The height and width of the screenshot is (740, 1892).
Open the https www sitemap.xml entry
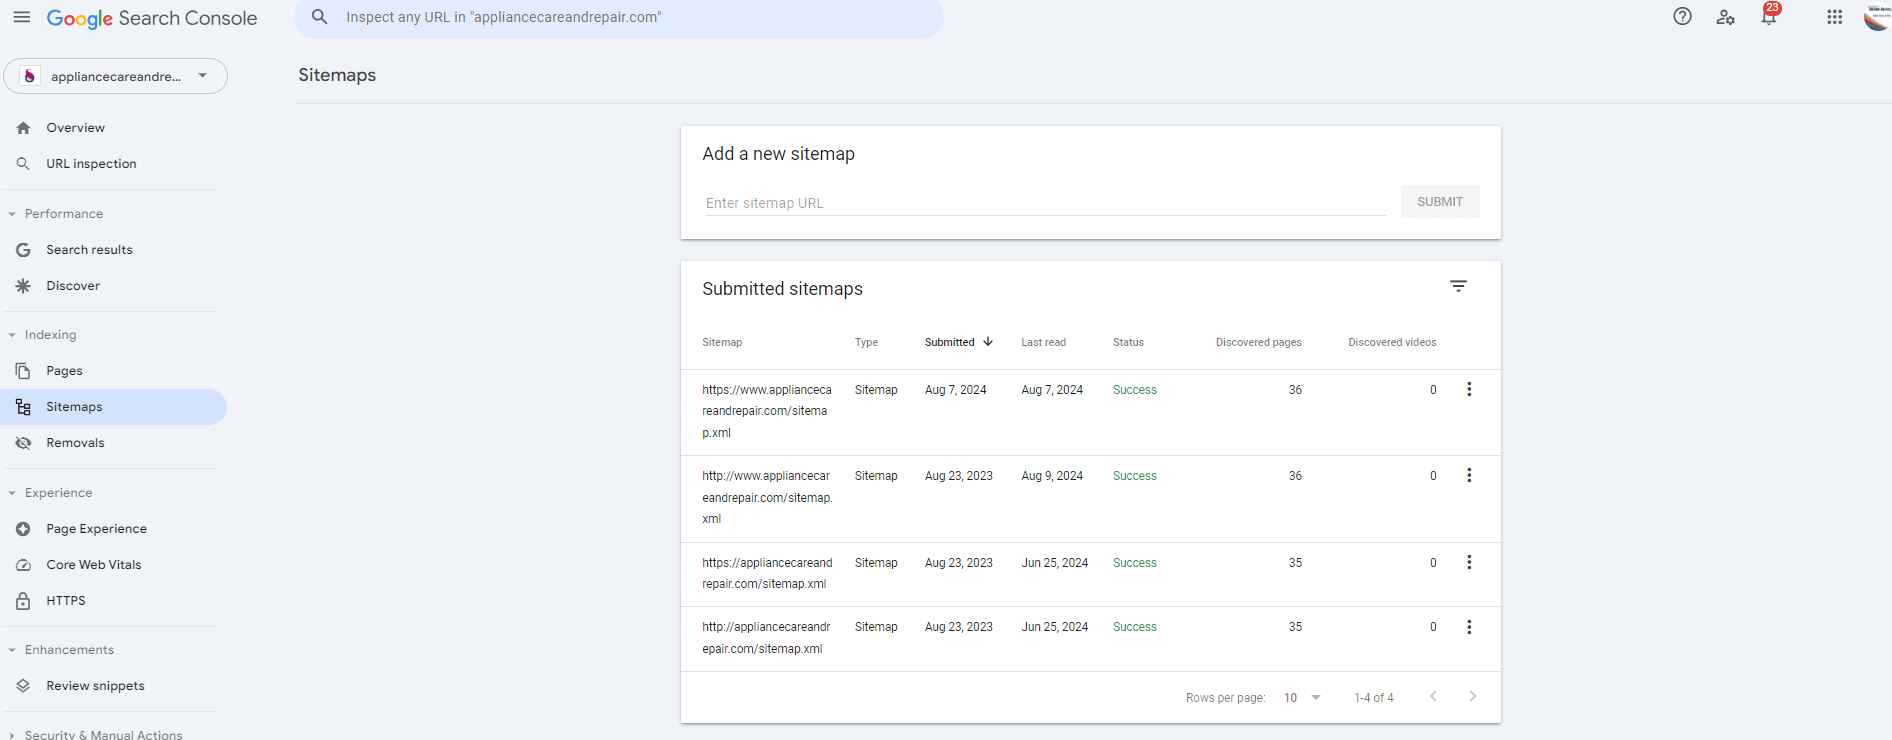(766, 411)
